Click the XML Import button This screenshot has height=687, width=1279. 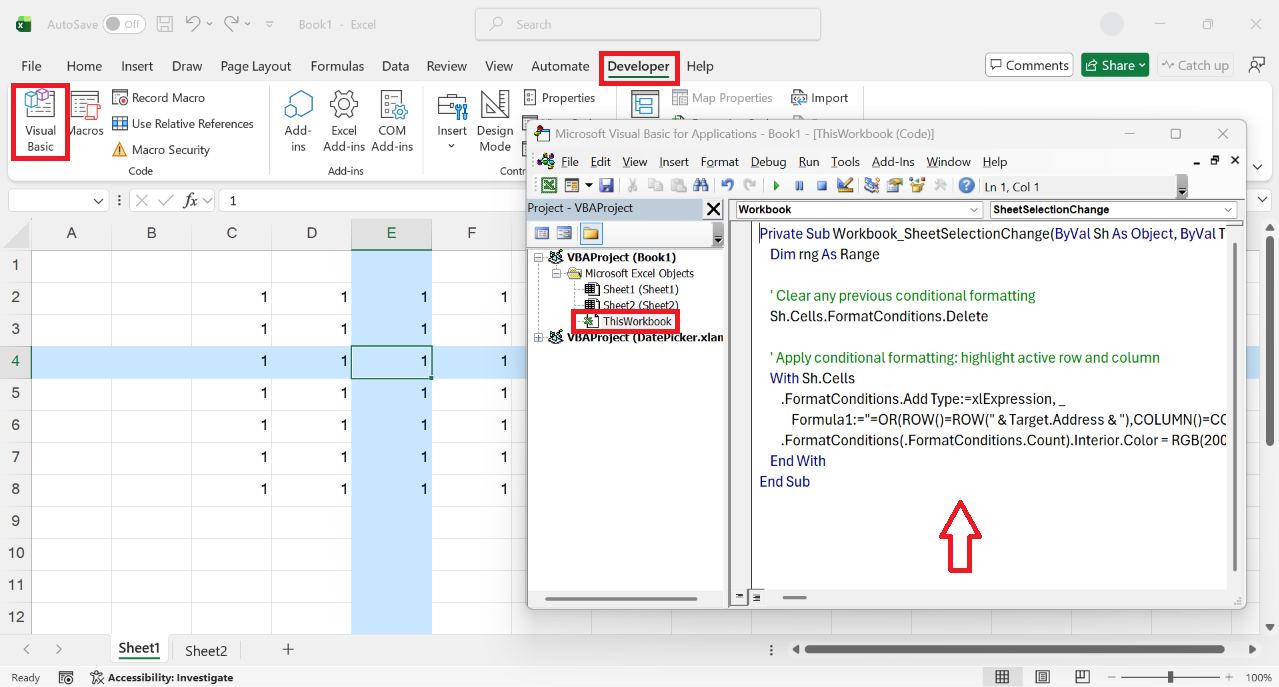[x=819, y=98]
